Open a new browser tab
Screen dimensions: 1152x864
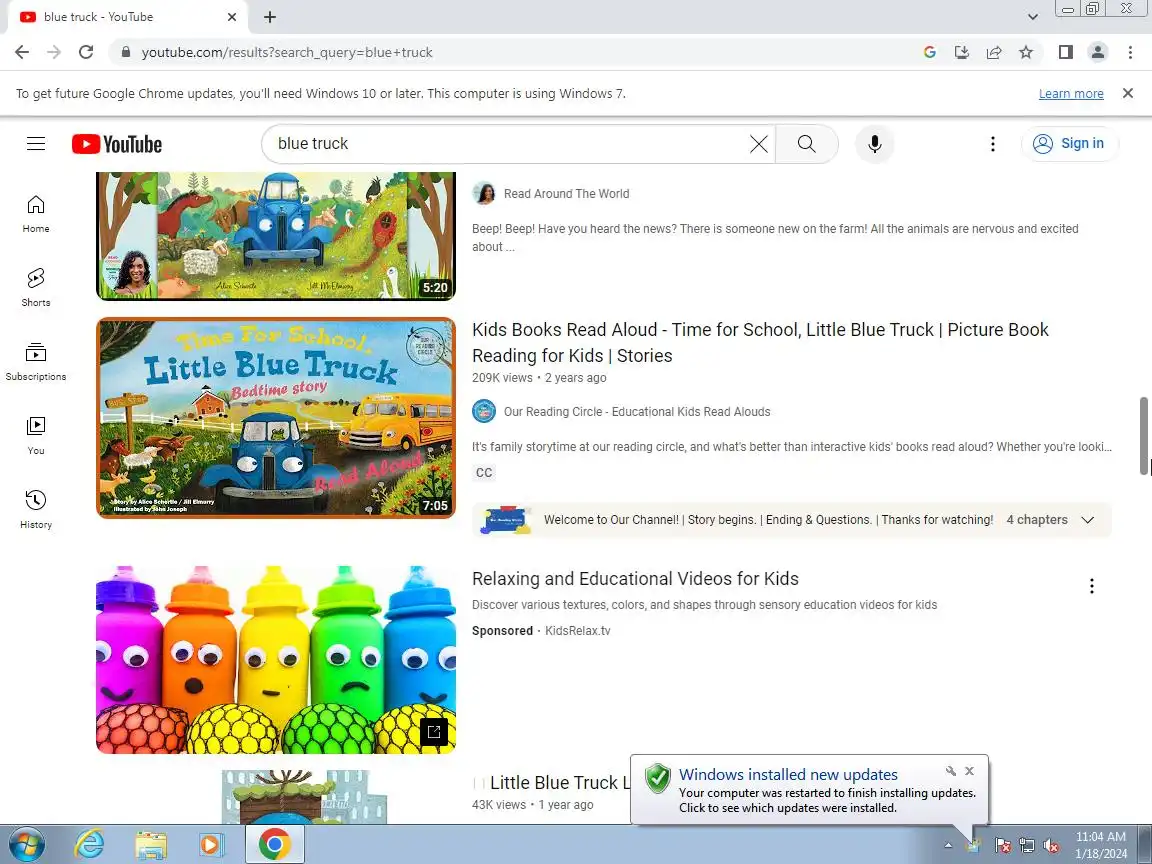pyautogui.click(x=270, y=17)
